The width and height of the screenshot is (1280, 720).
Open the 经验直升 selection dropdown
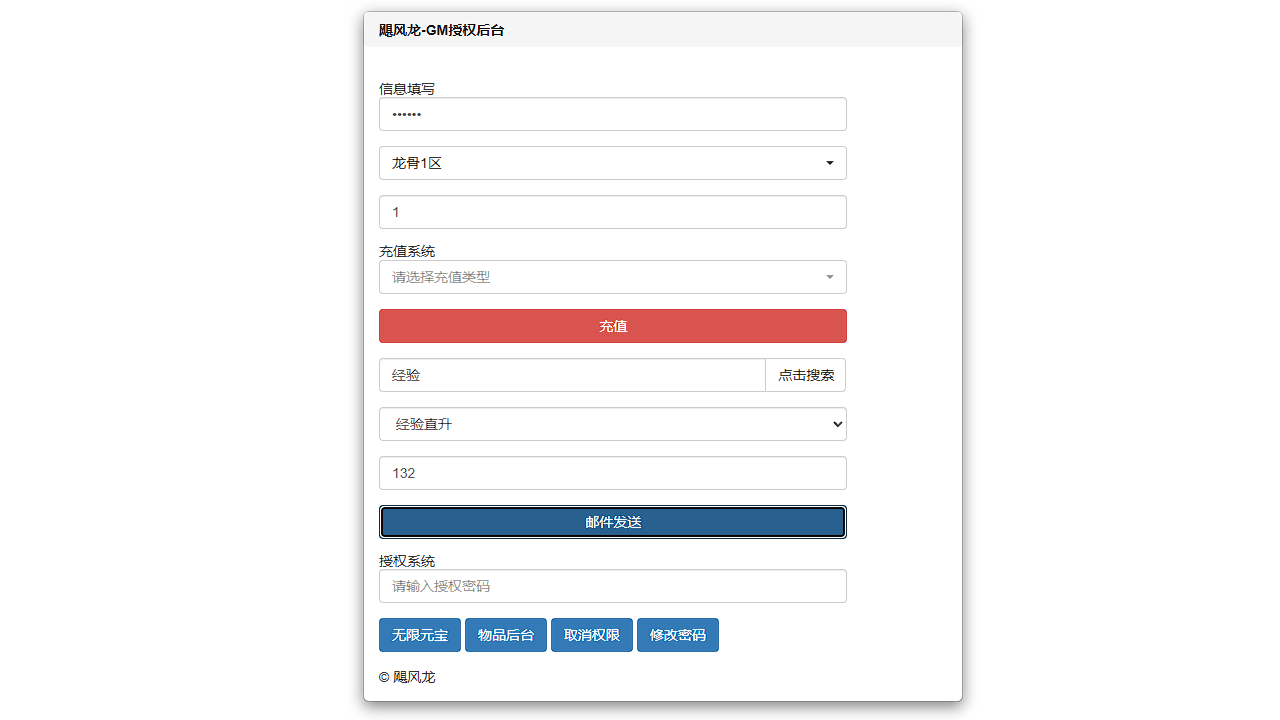612,424
